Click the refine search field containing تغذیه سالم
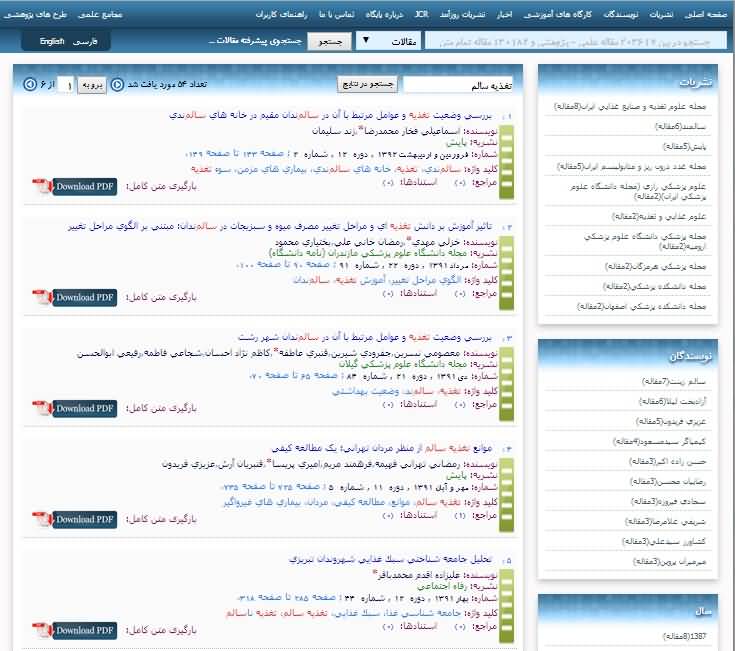The width and height of the screenshot is (735, 651). pos(458,85)
